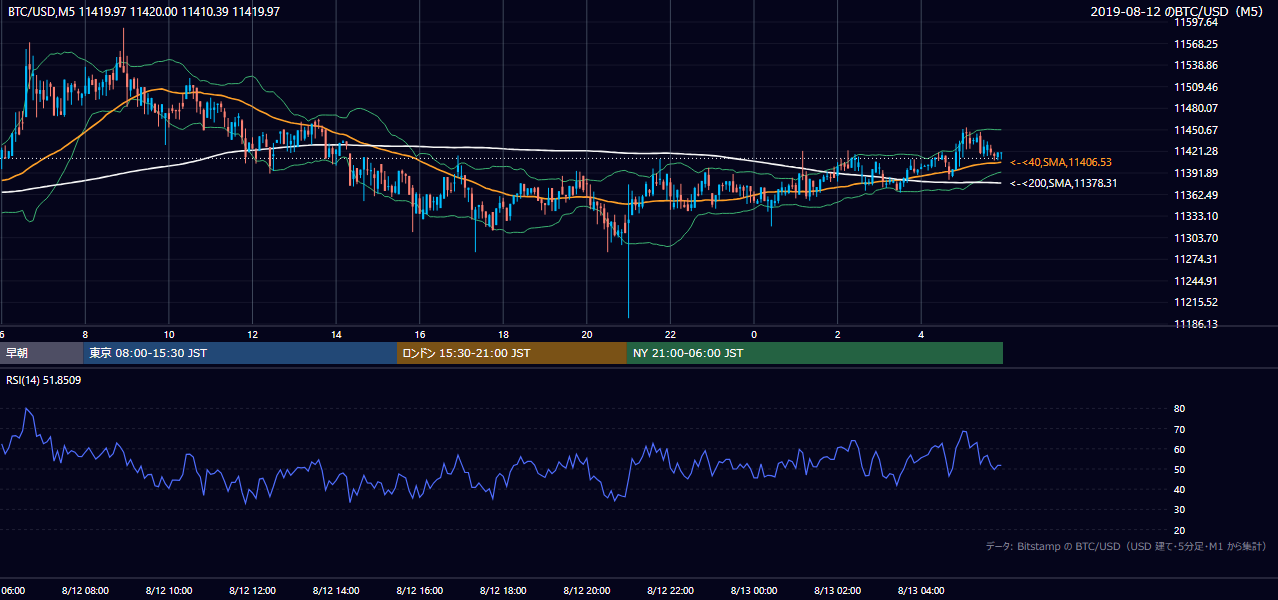
Task: Click the 8/12 22:00 time label
Action: [x=670, y=591]
